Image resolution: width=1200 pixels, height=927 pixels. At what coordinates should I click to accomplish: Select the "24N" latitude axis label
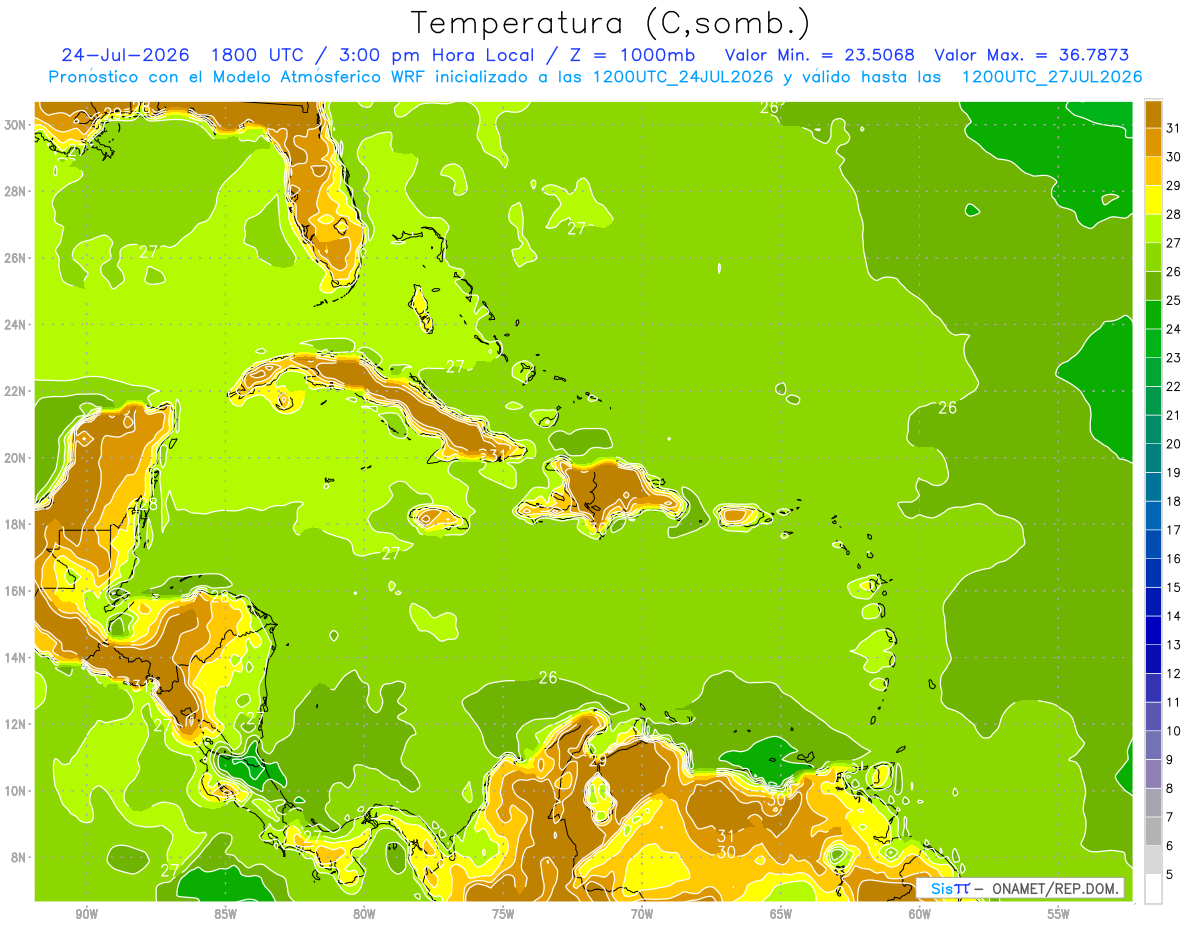[16, 324]
